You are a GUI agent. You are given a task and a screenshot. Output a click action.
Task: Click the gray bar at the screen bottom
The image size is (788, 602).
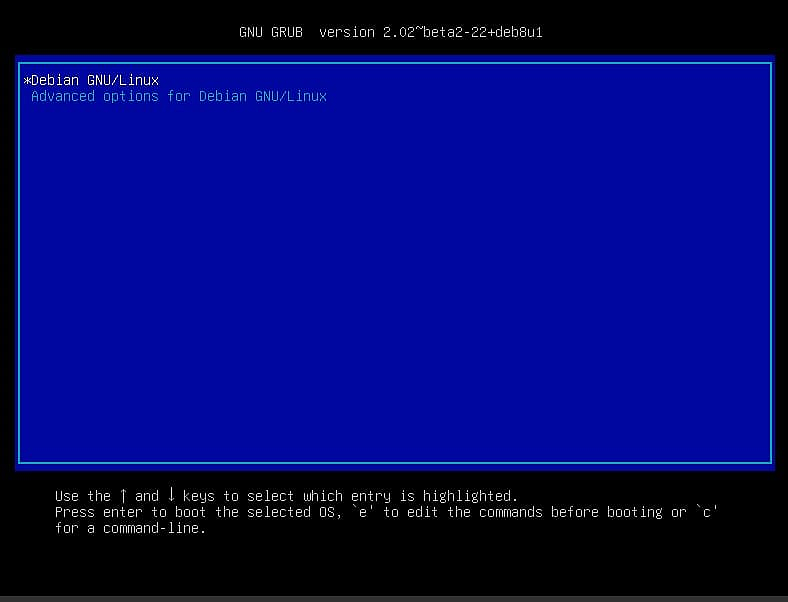(x=394, y=598)
